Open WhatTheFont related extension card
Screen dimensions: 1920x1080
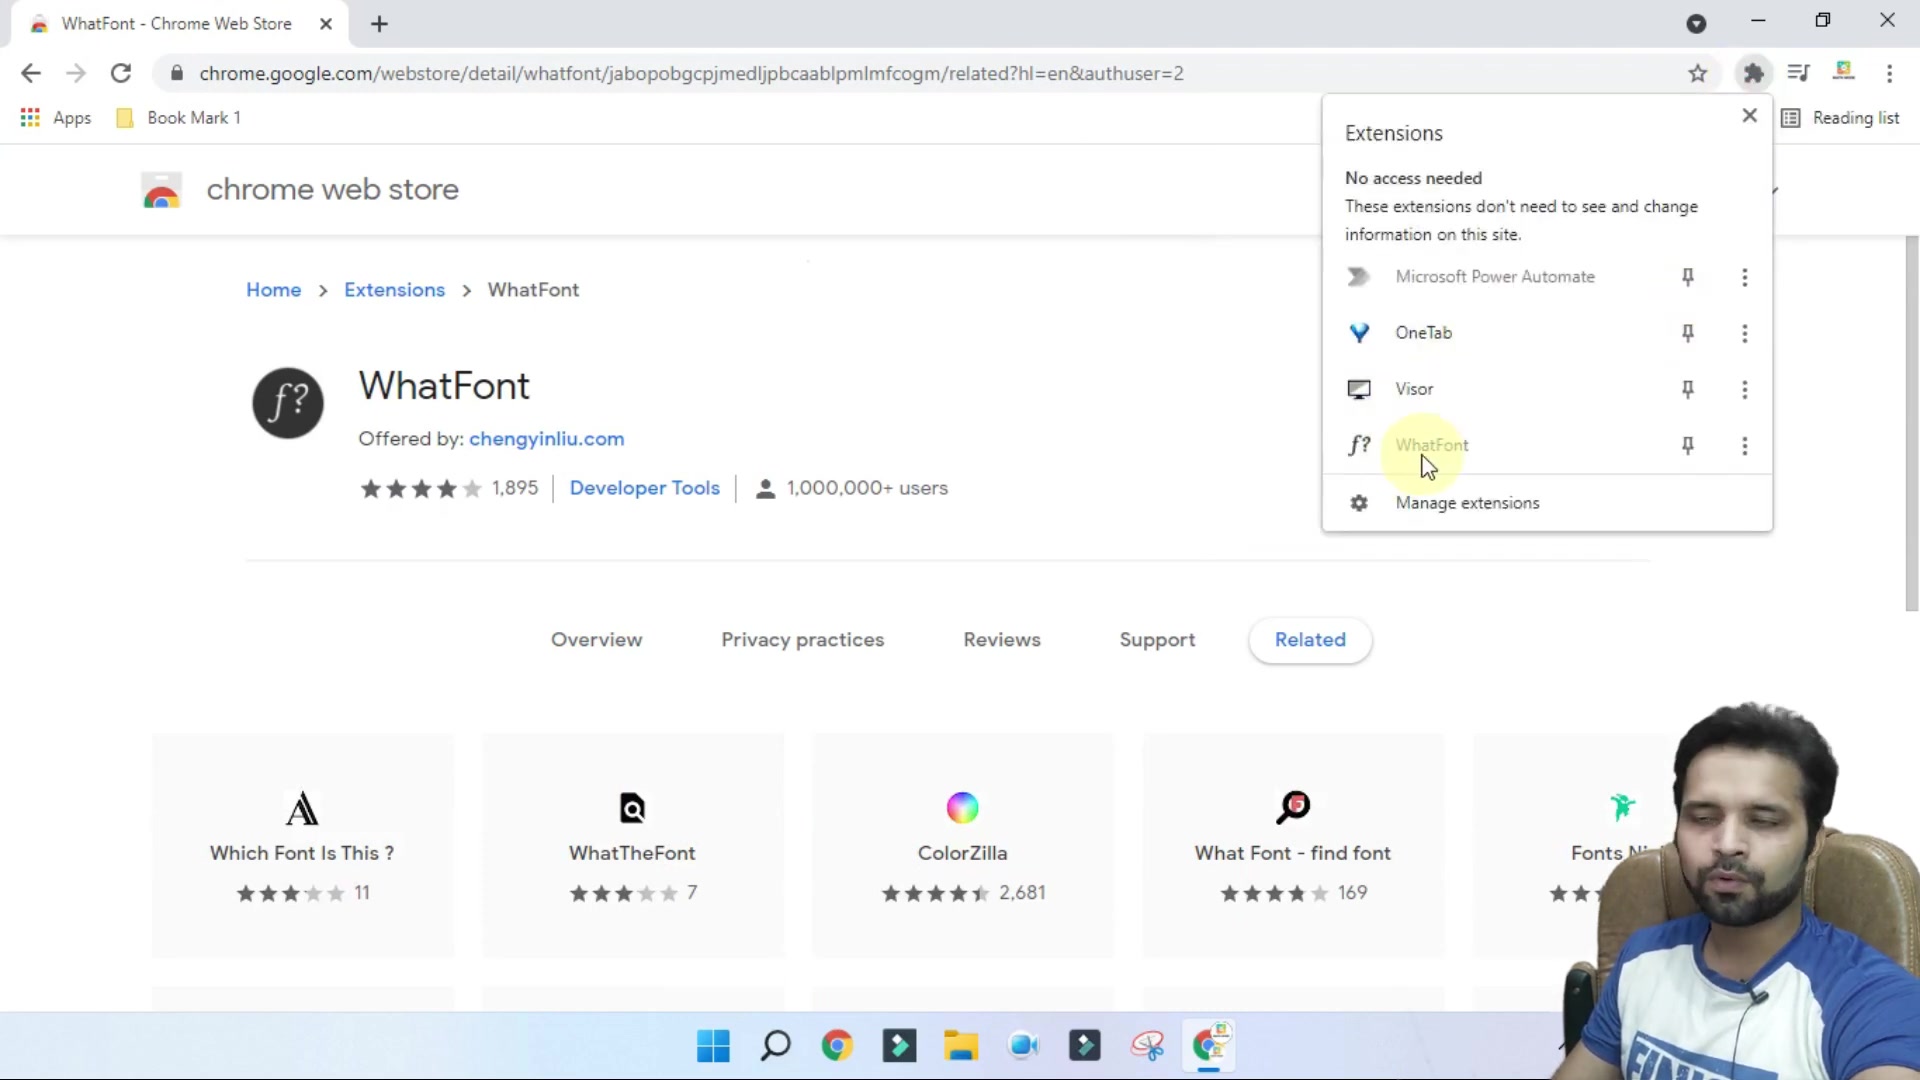point(632,846)
